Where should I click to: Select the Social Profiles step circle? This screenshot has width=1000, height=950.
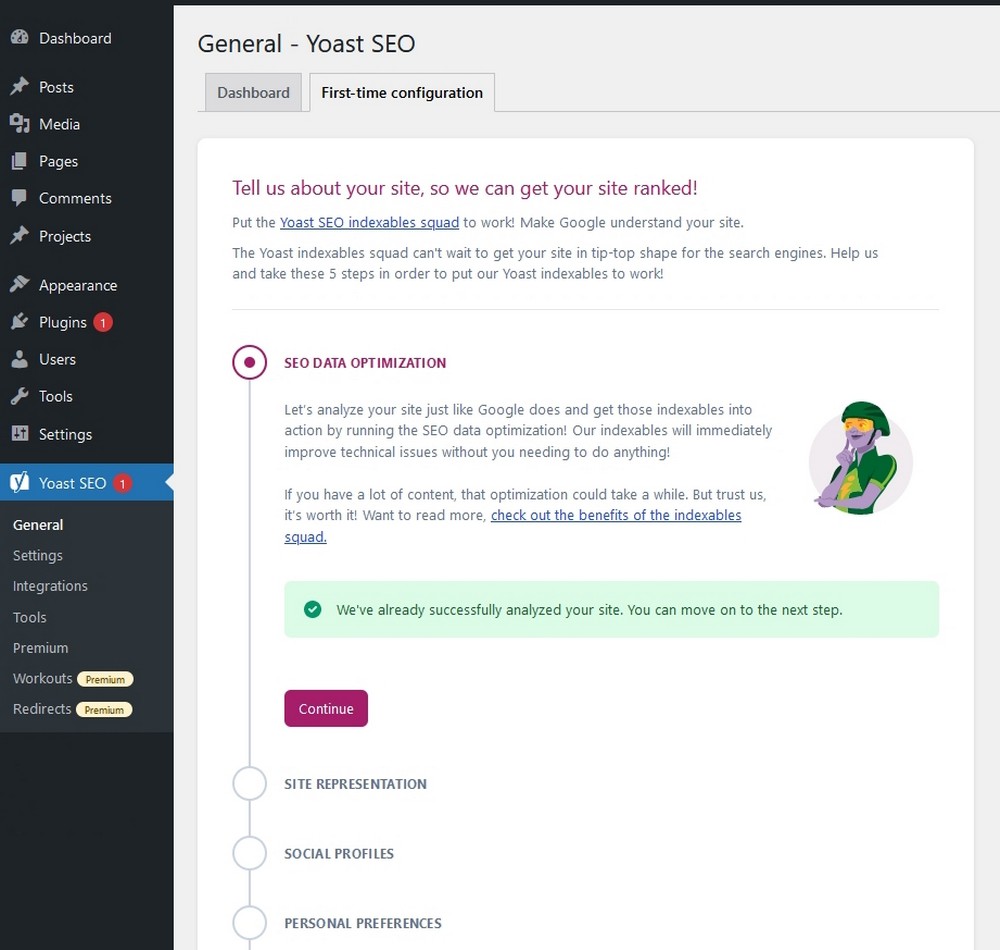(x=249, y=854)
